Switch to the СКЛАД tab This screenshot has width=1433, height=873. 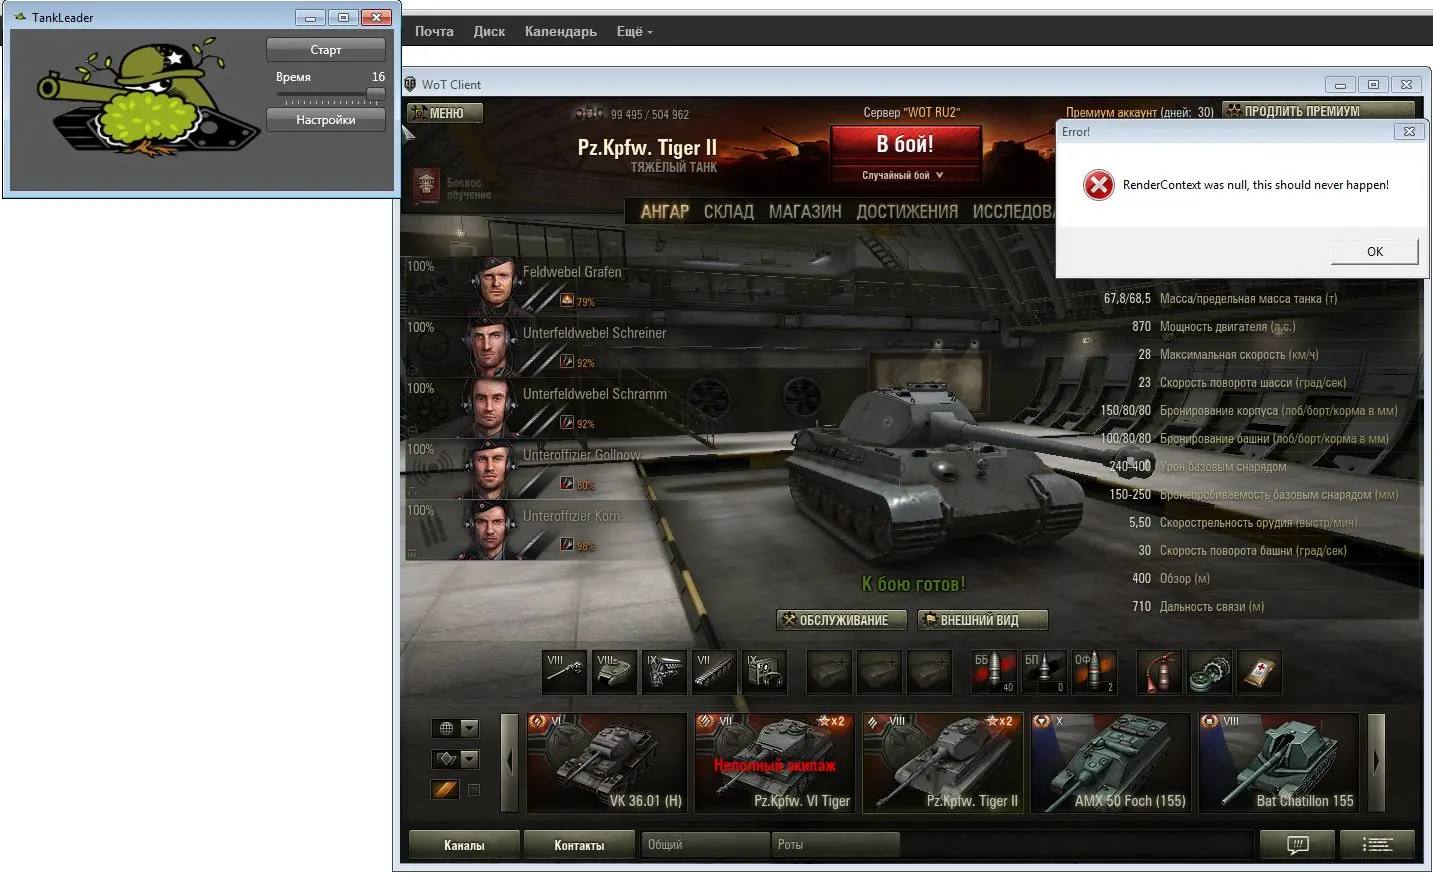pos(729,211)
